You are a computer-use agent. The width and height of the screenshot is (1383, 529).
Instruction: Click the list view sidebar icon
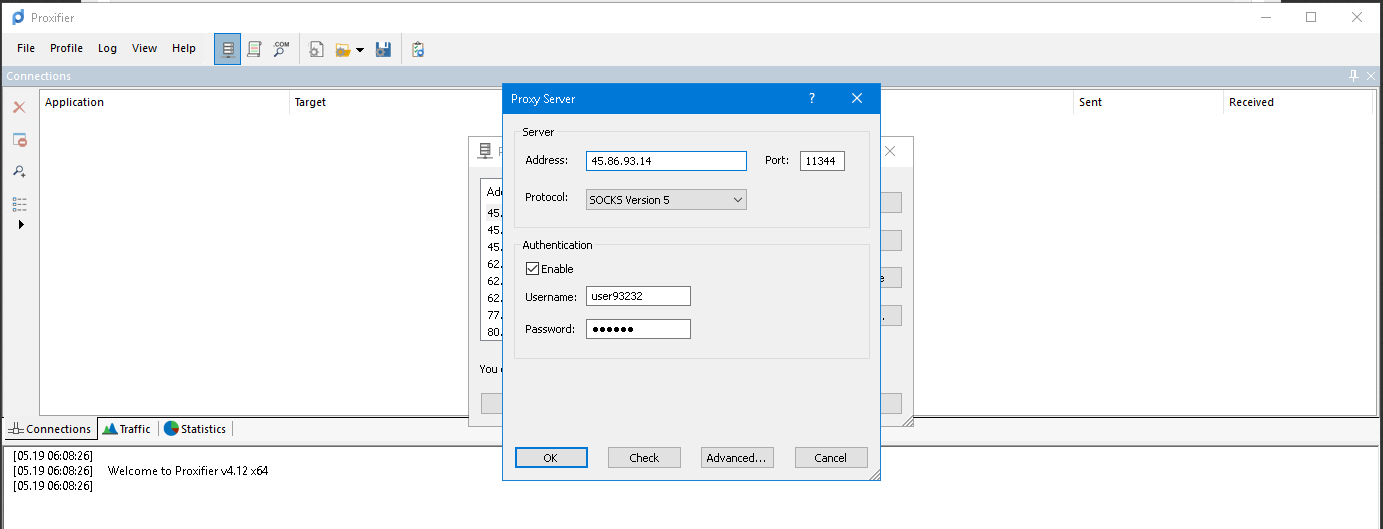(x=19, y=203)
